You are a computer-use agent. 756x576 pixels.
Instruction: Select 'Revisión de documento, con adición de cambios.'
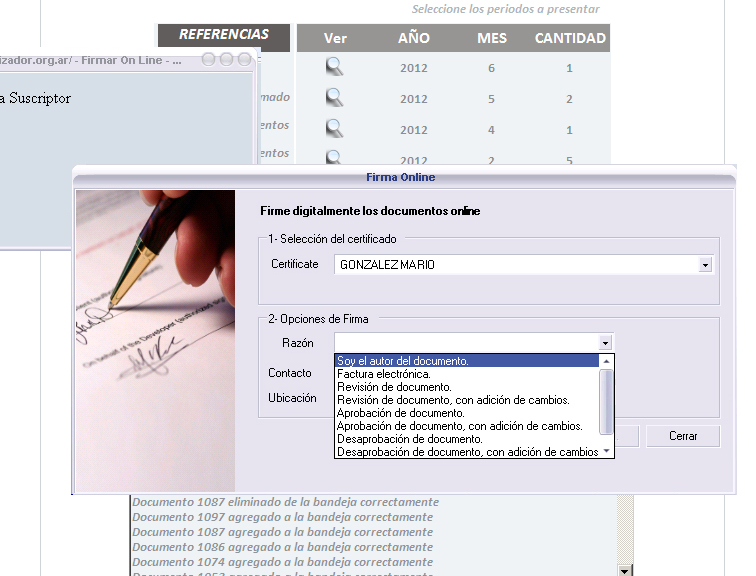click(x=453, y=400)
